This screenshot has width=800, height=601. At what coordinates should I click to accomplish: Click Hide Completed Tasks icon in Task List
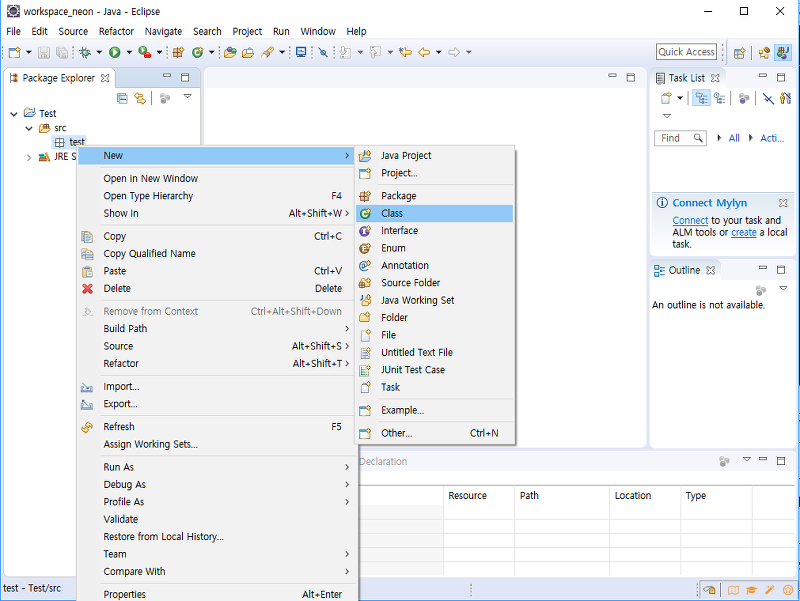[768, 98]
